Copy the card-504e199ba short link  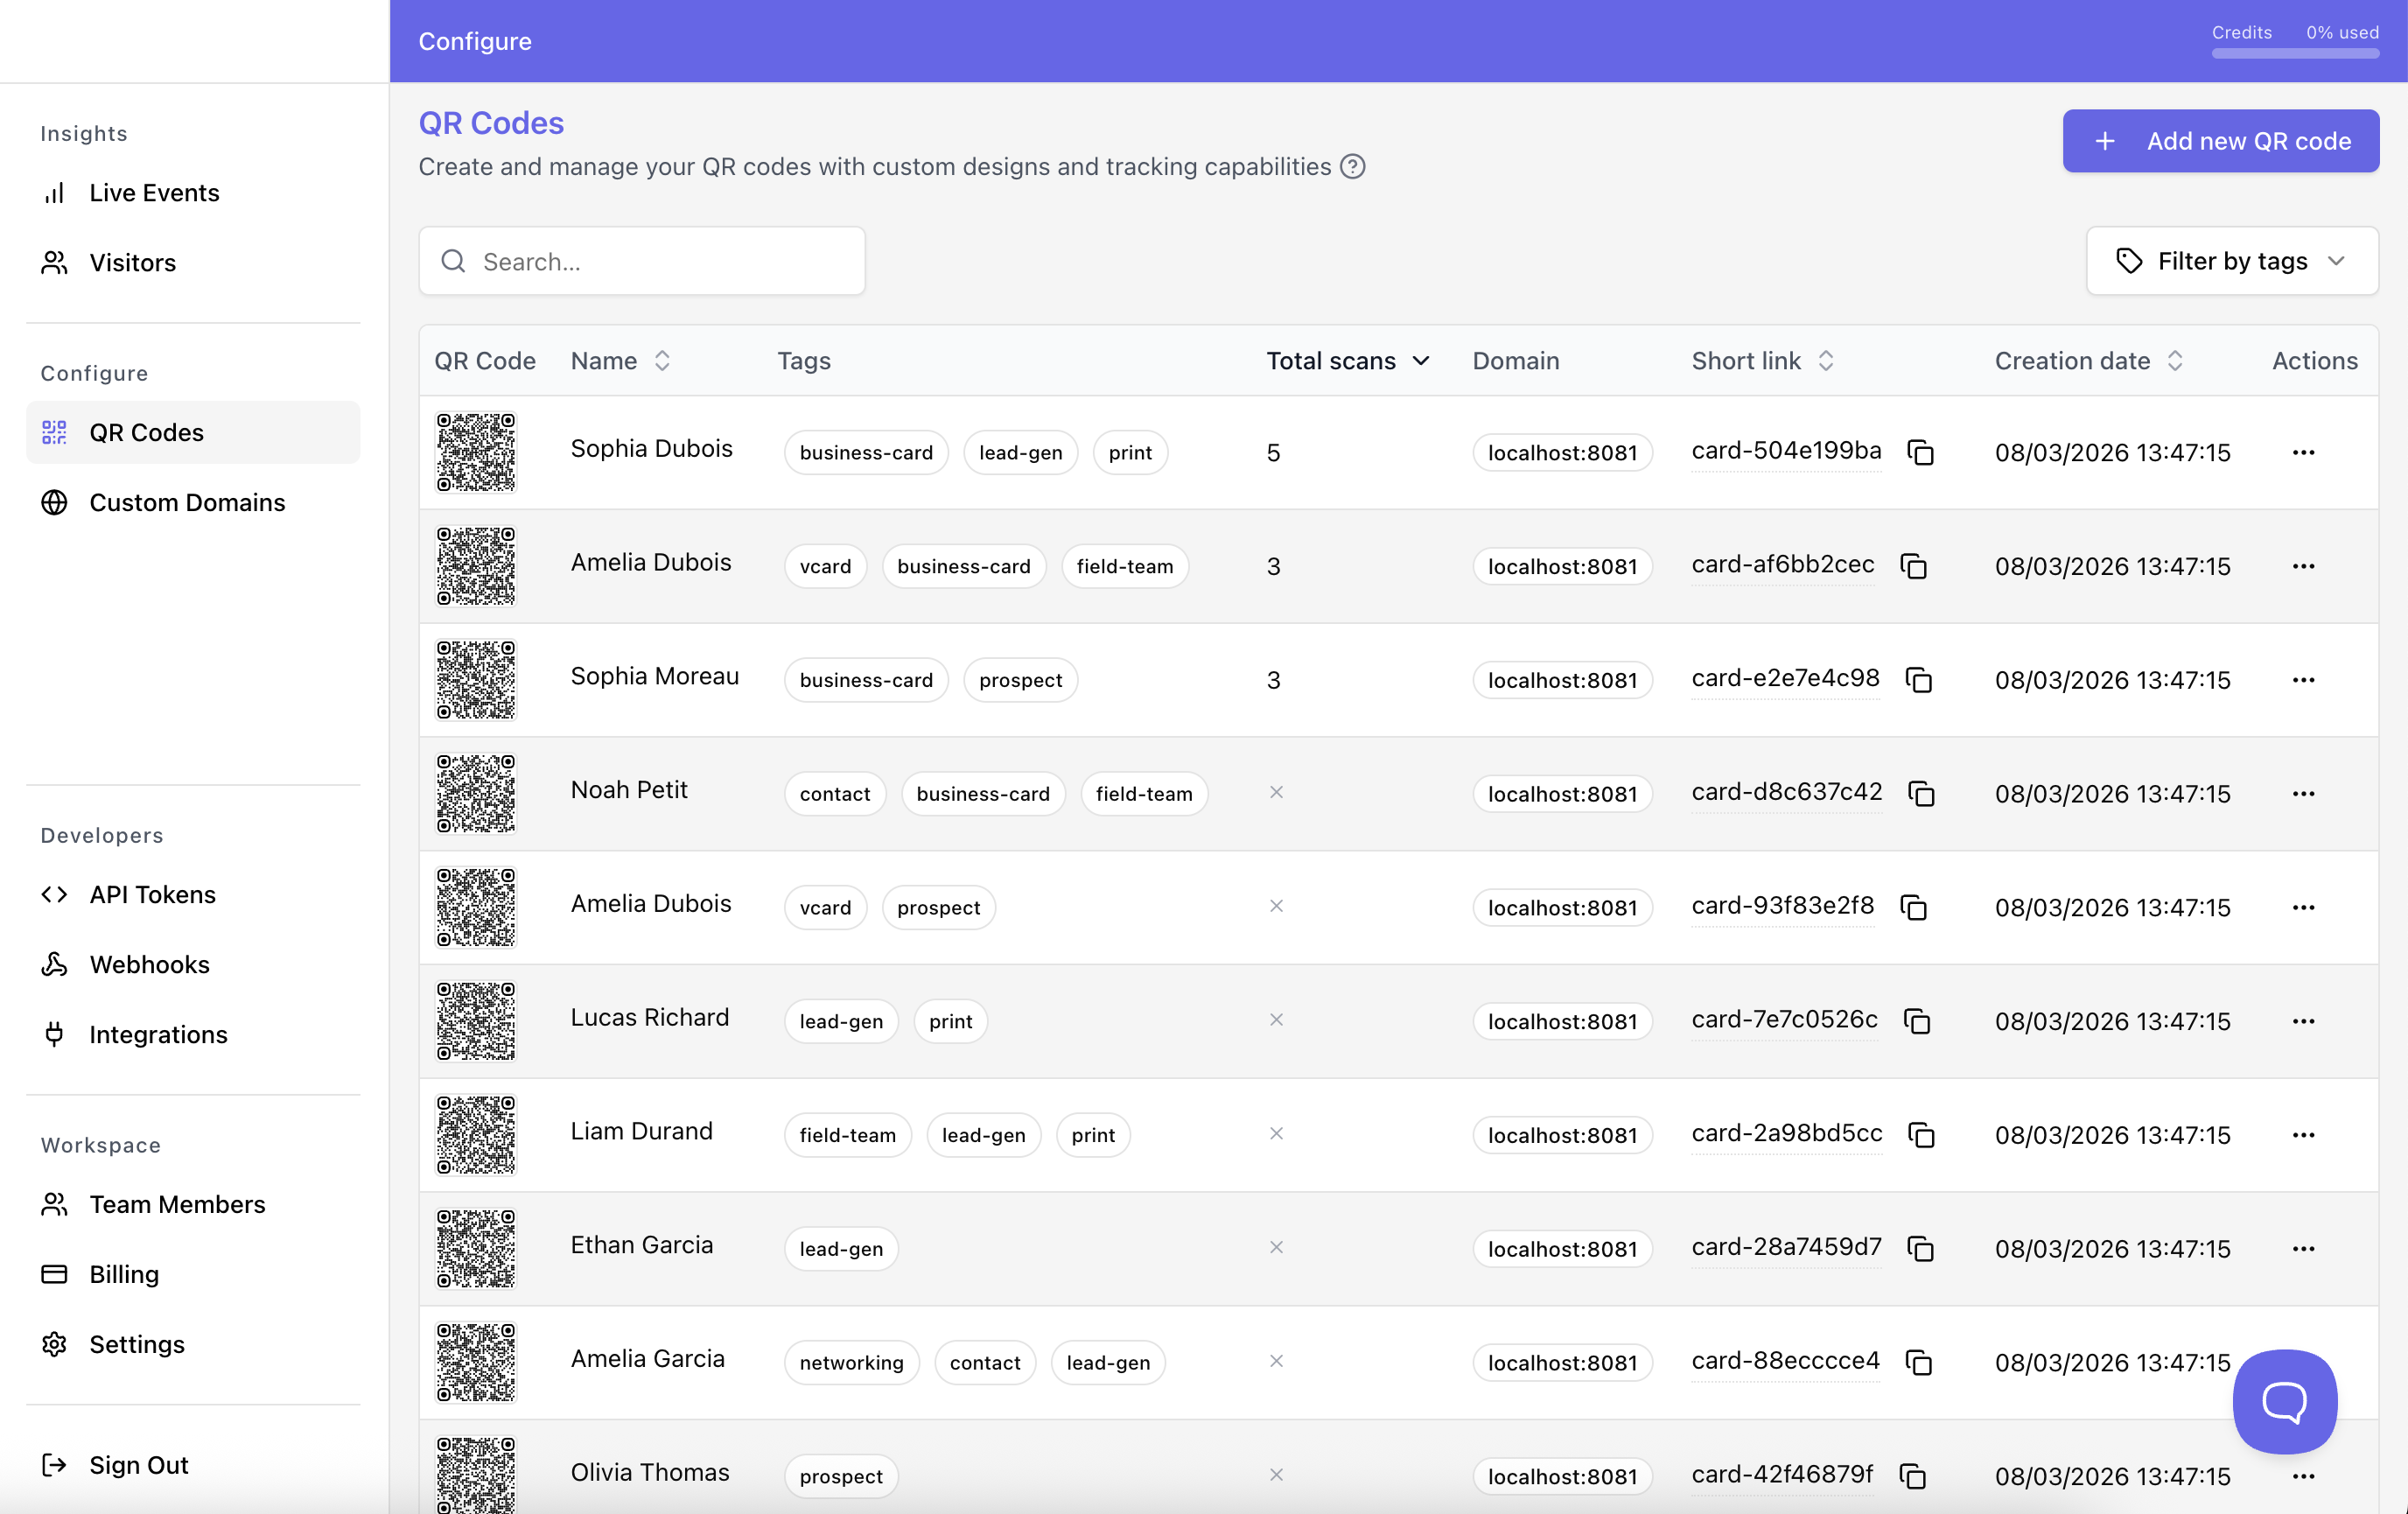(1922, 452)
